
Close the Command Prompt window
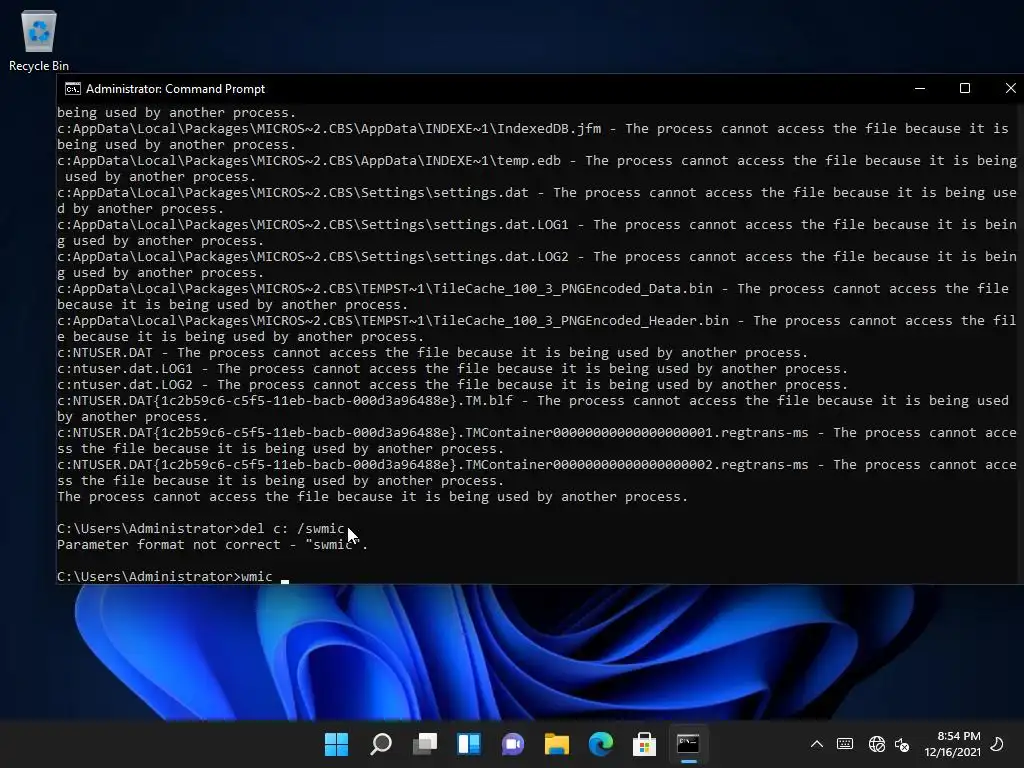1010,88
